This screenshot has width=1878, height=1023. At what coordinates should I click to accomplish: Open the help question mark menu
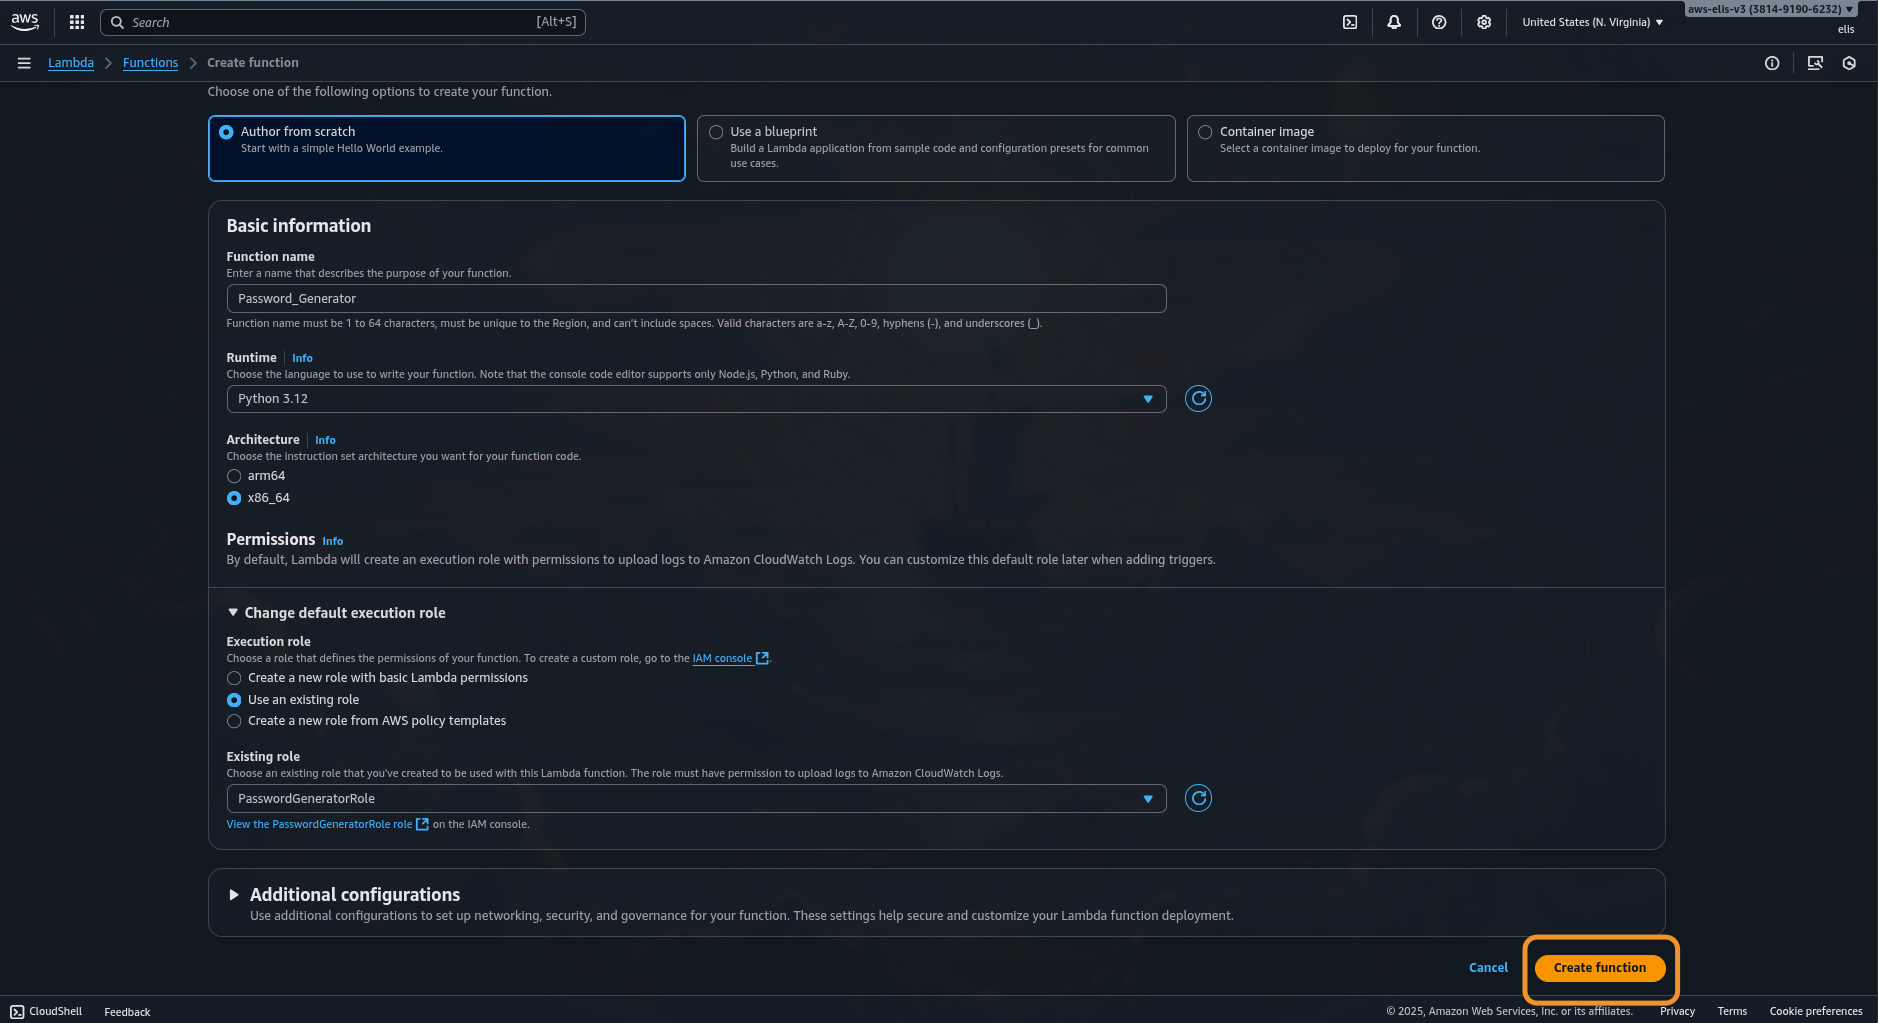[x=1439, y=22]
